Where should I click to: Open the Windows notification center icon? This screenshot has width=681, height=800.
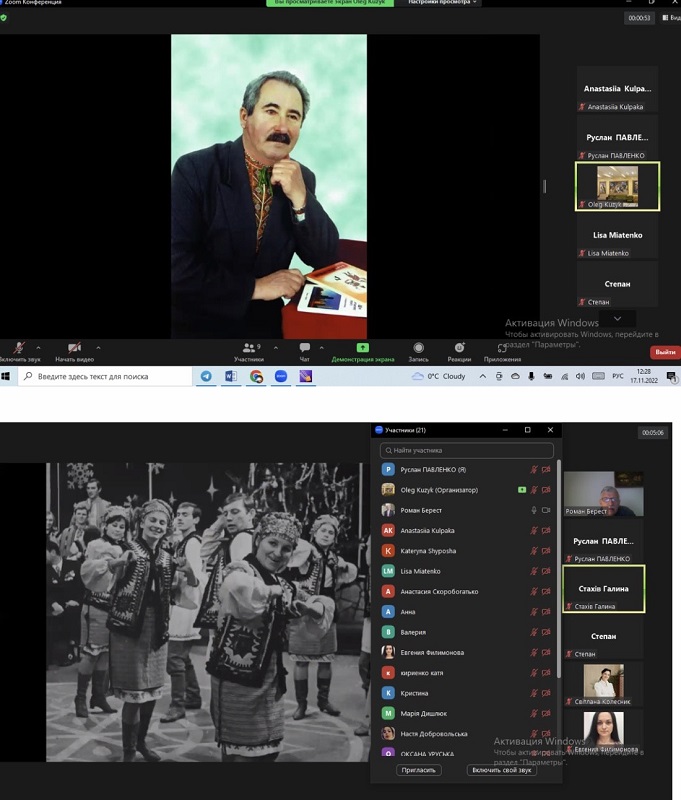[x=672, y=377]
